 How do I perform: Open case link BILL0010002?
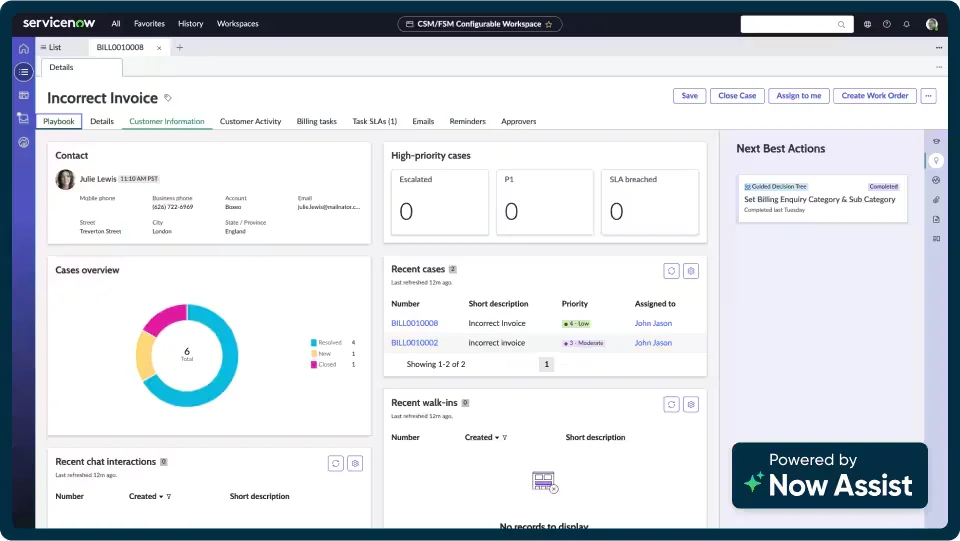pyautogui.click(x=414, y=343)
